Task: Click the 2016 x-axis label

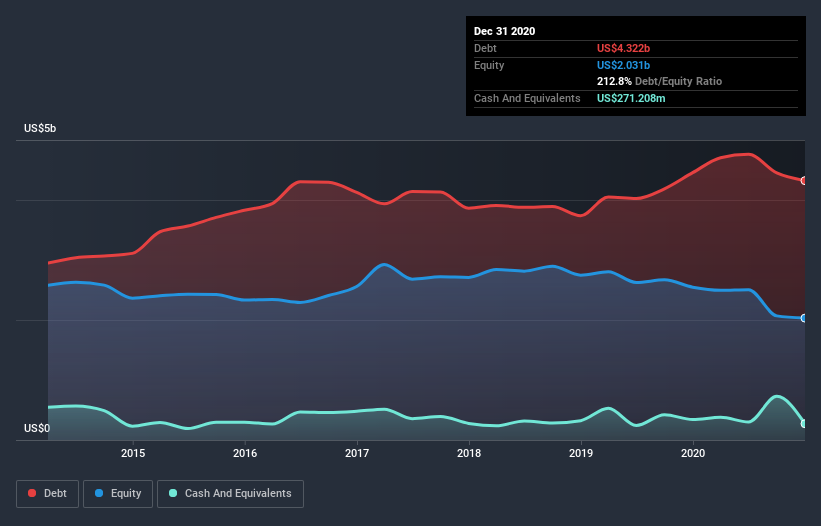Action: (245, 453)
